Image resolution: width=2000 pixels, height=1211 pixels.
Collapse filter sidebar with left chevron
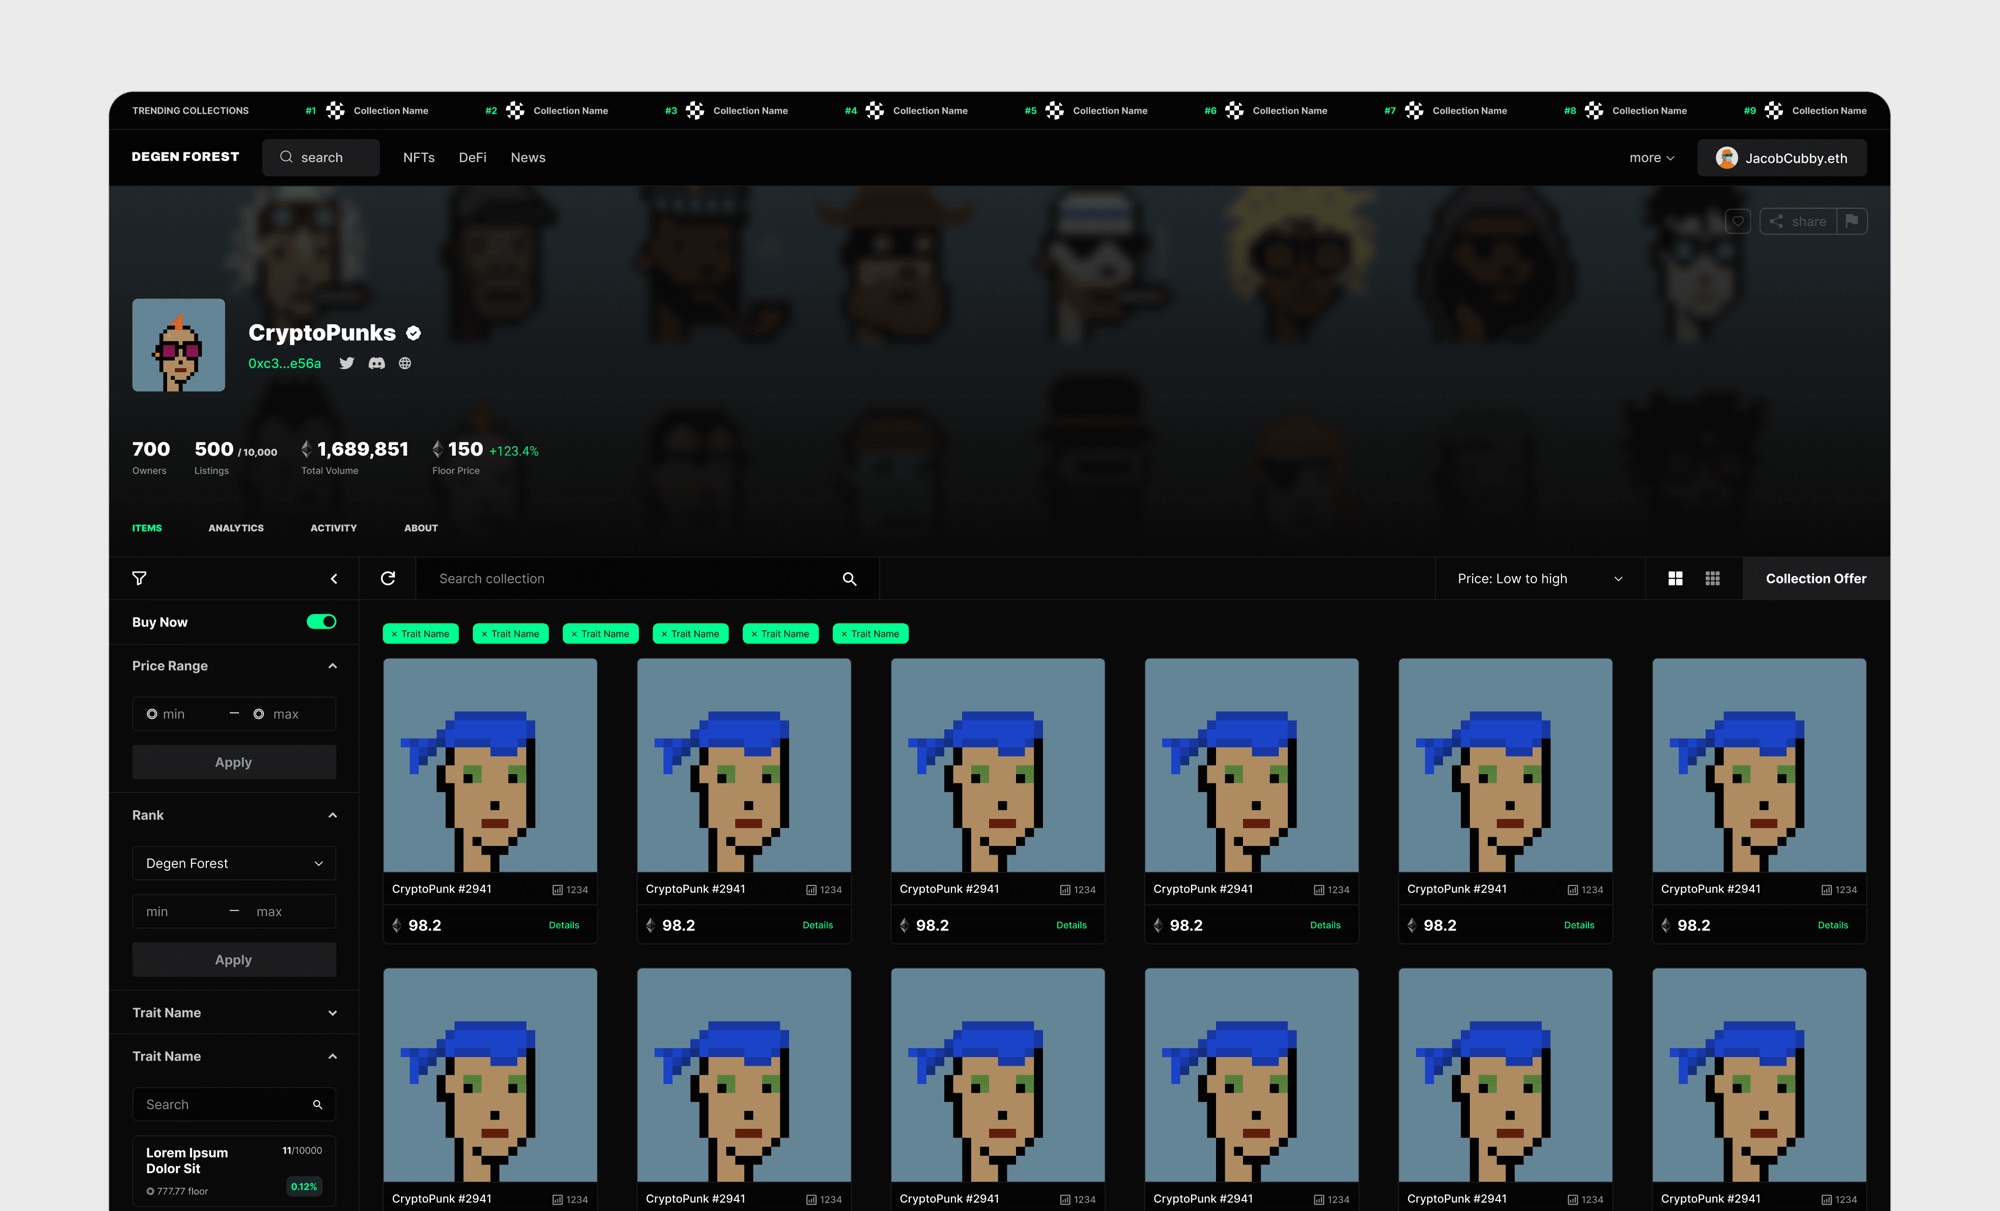pyautogui.click(x=334, y=579)
